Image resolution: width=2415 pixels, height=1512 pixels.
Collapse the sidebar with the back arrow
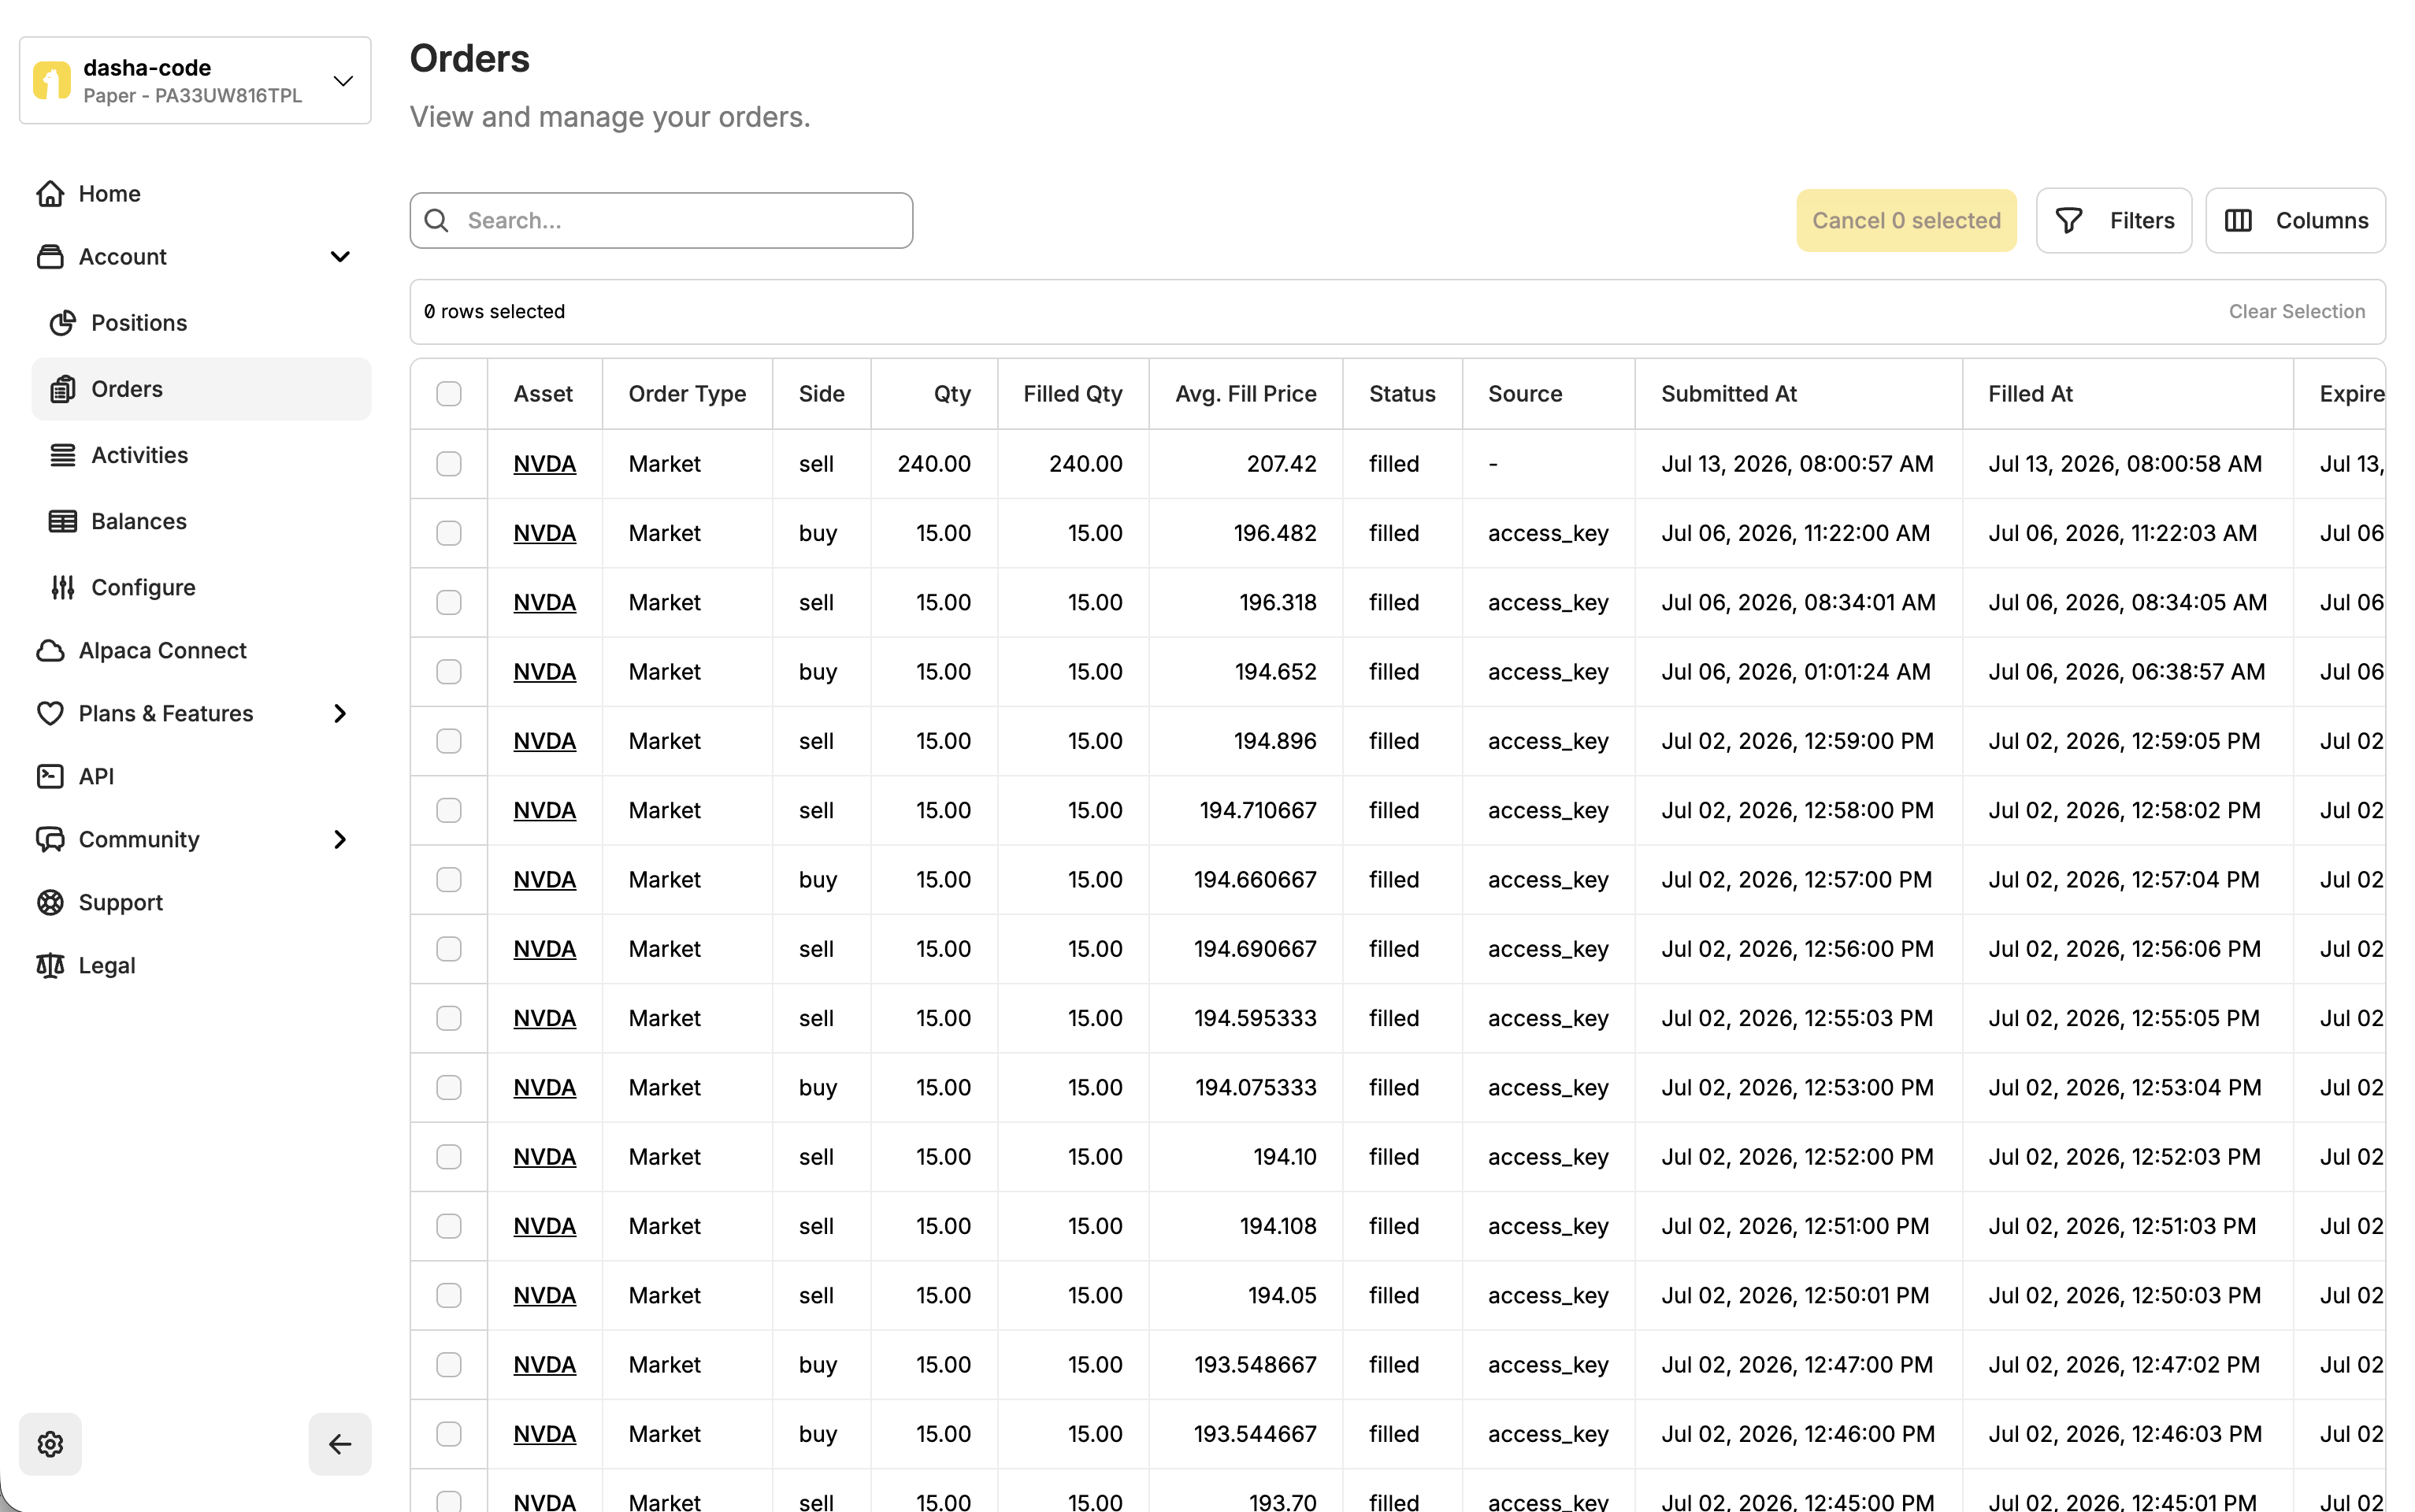point(340,1444)
